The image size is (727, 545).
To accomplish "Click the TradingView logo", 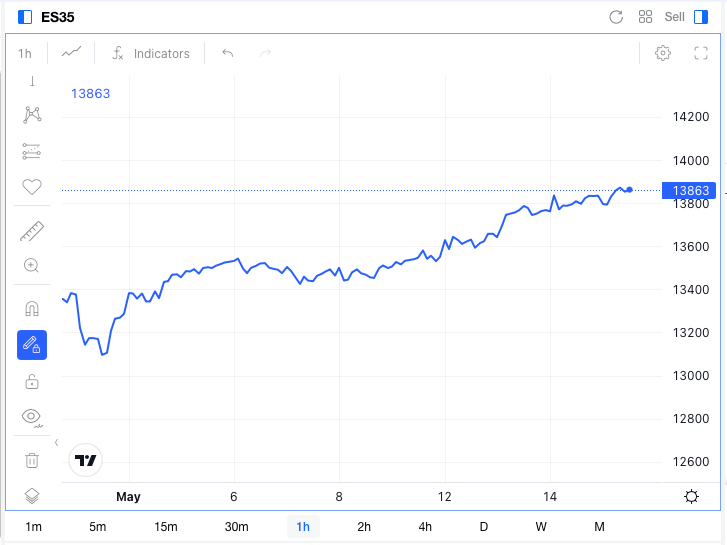I will [x=85, y=460].
